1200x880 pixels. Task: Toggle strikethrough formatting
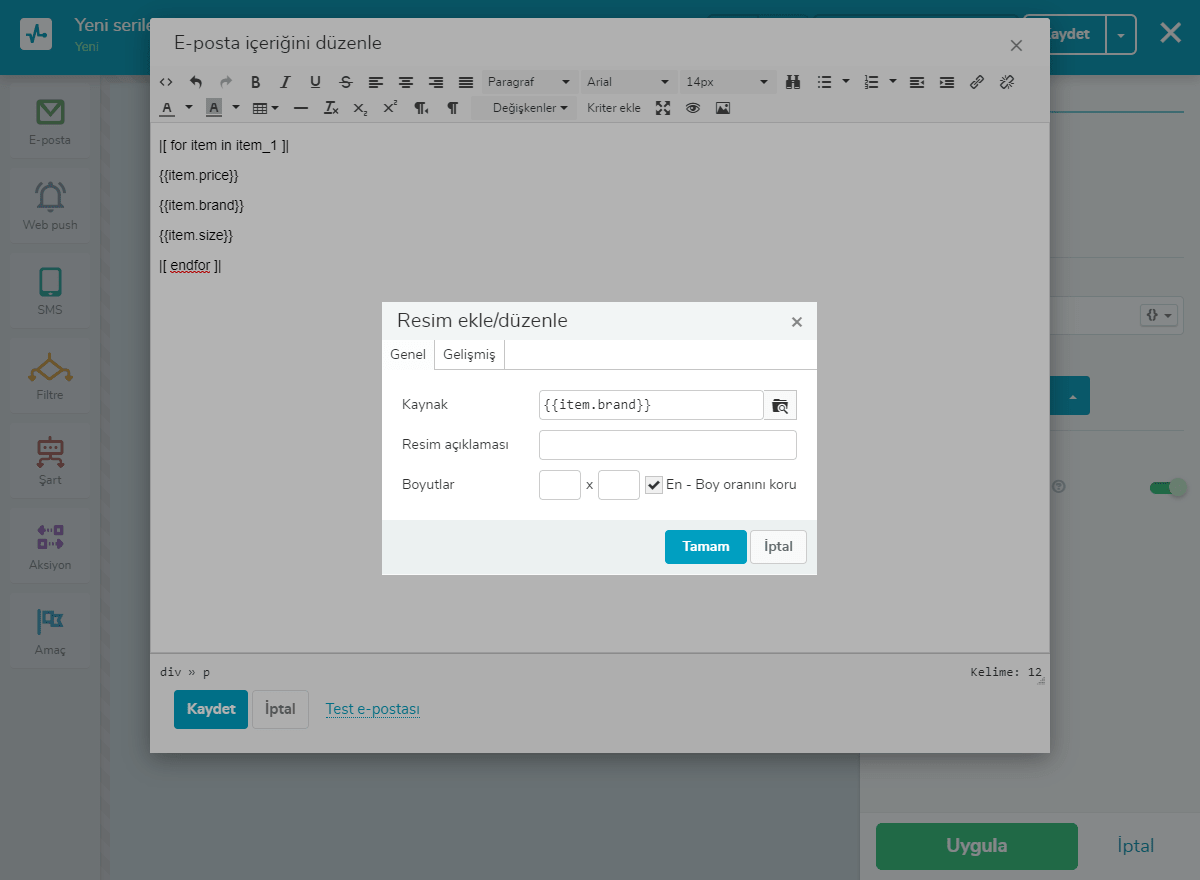point(345,82)
